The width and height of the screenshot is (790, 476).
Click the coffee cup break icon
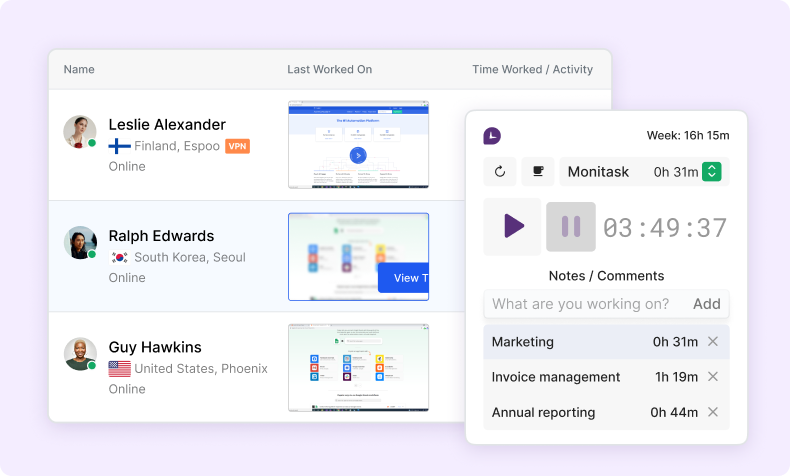point(538,172)
